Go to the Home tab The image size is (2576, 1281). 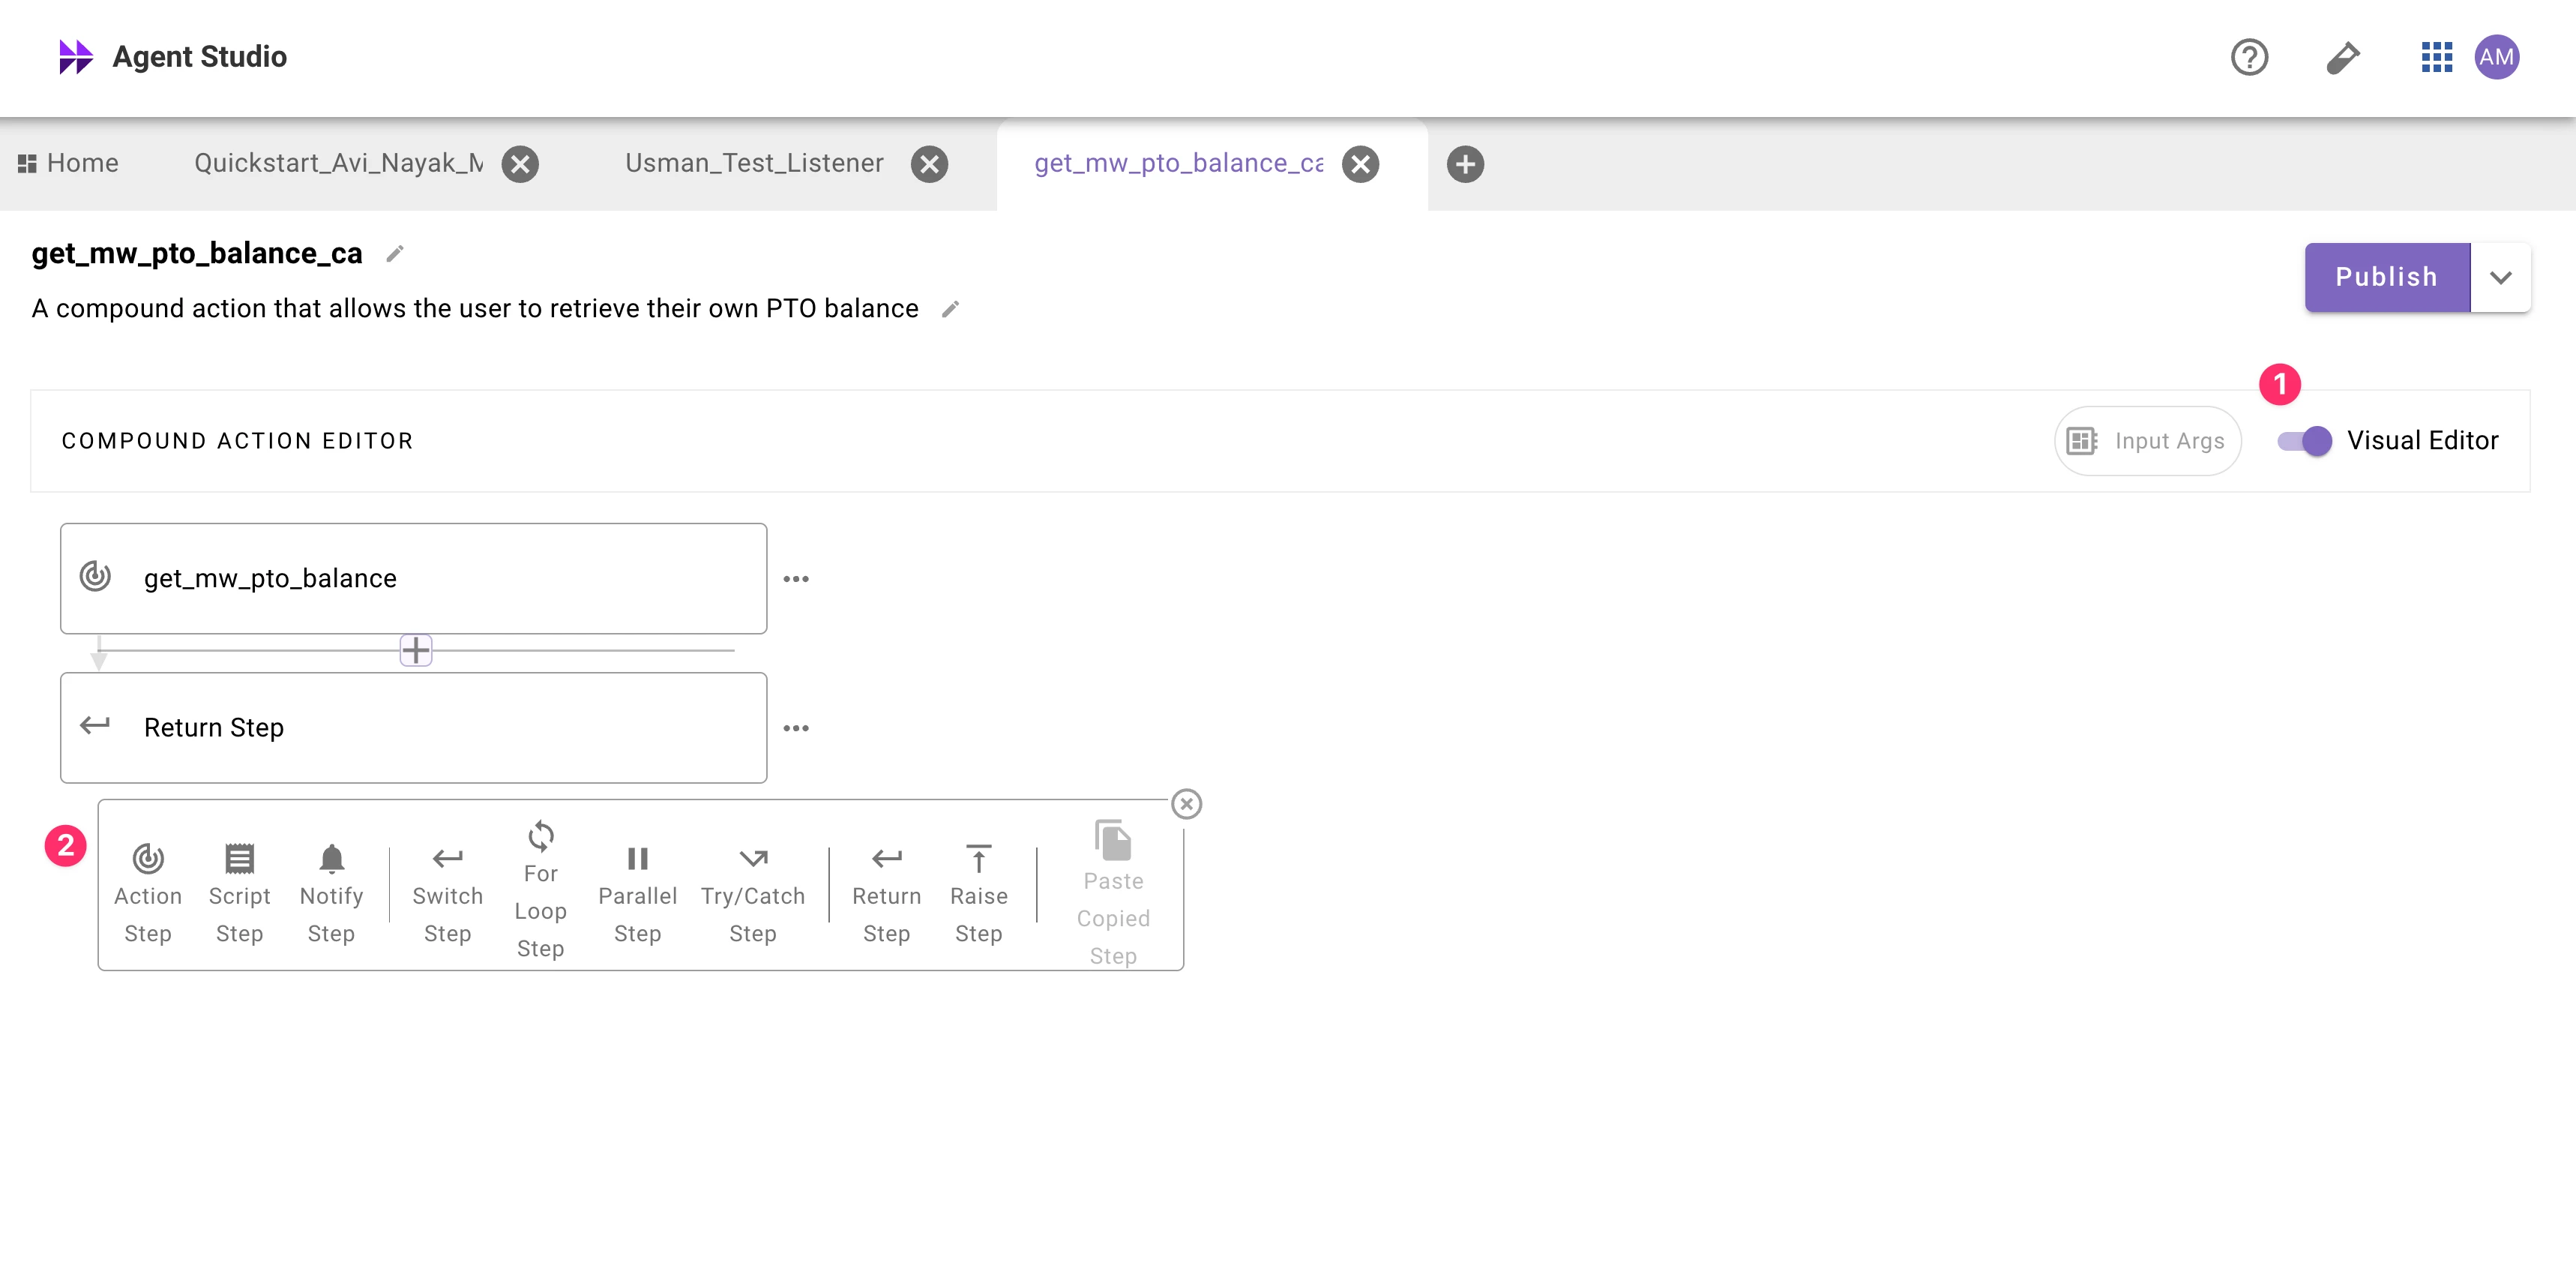pos(68,163)
